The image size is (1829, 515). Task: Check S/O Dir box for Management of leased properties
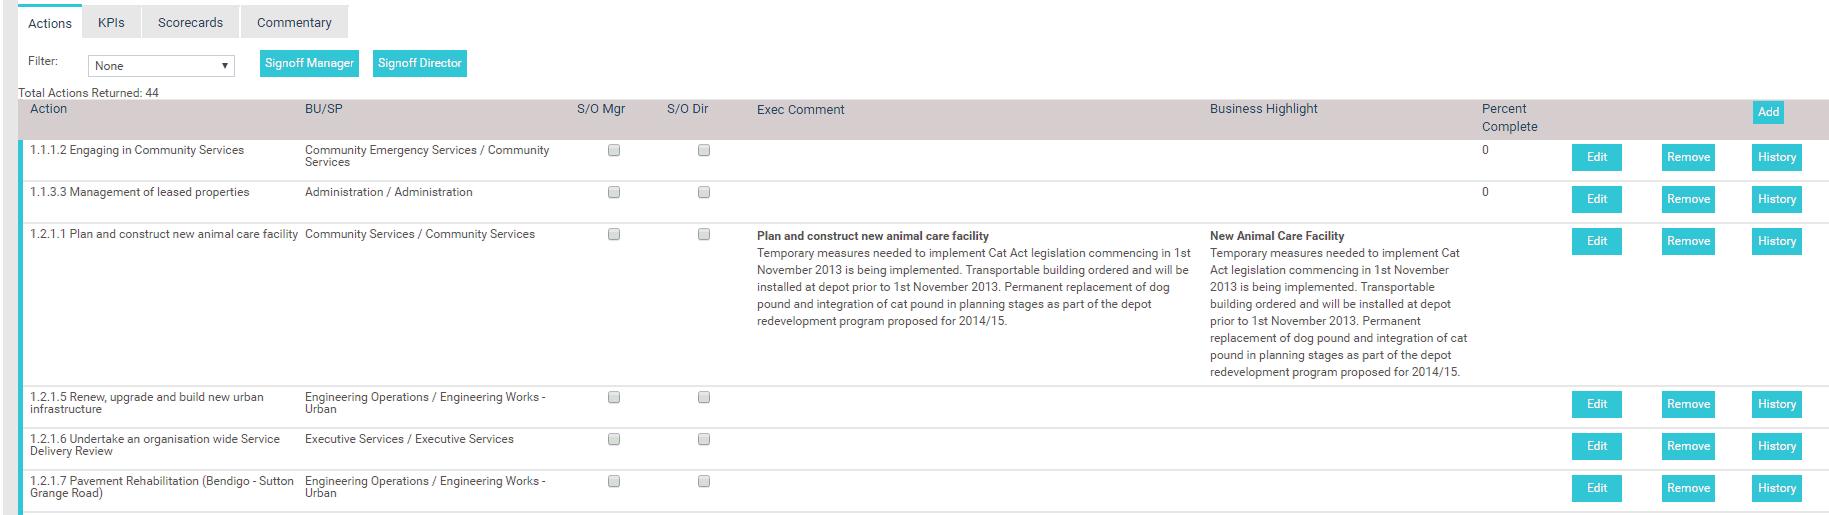tap(704, 192)
